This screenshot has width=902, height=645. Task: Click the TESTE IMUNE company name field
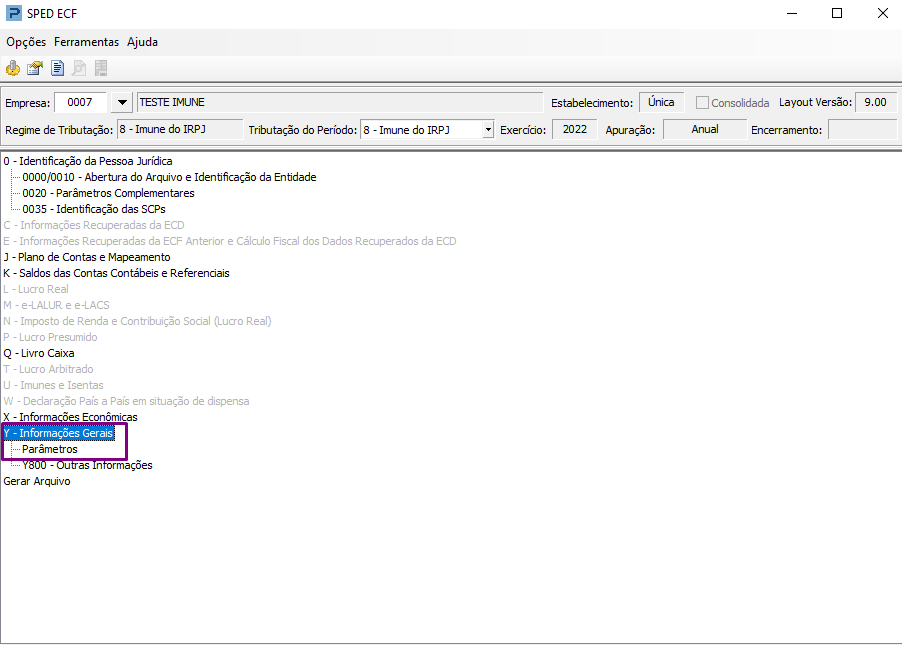click(x=340, y=102)
